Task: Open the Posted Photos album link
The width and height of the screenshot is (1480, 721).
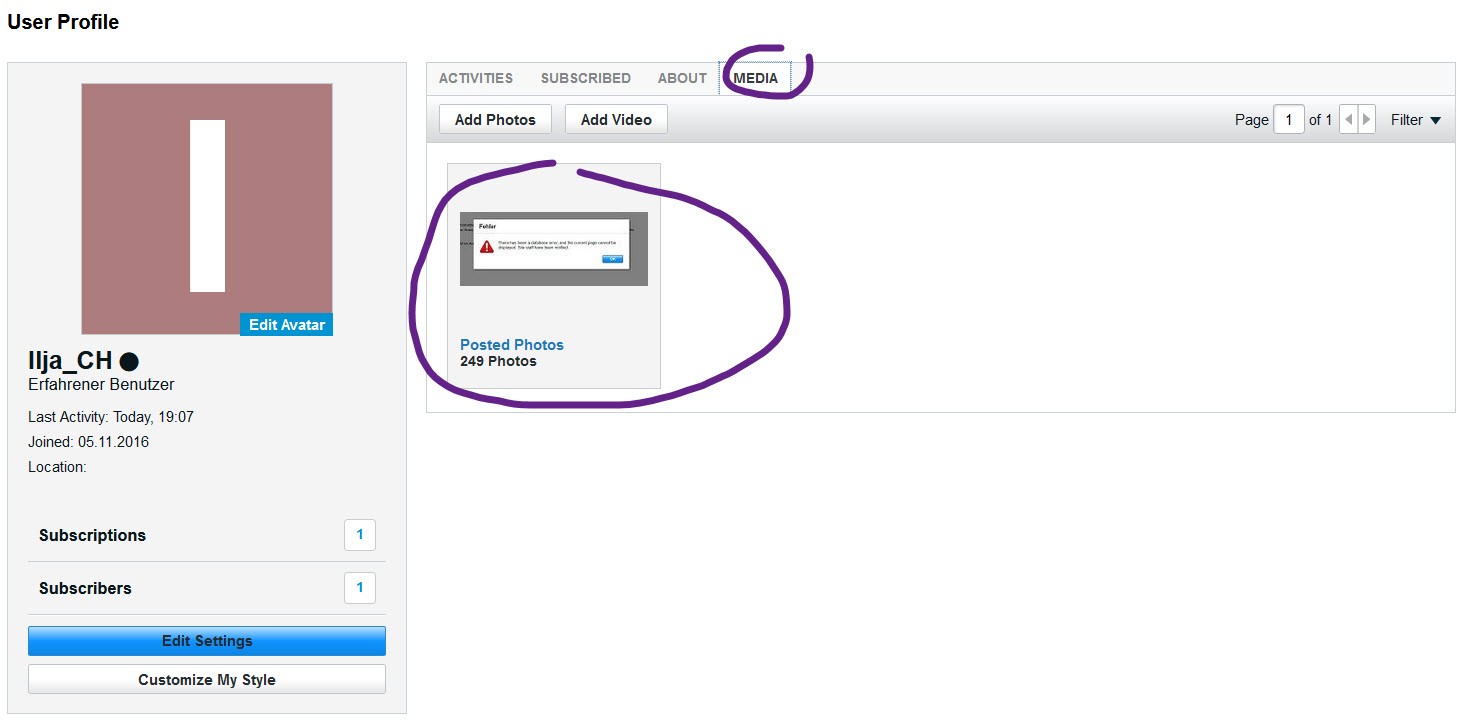Action: 512,345
